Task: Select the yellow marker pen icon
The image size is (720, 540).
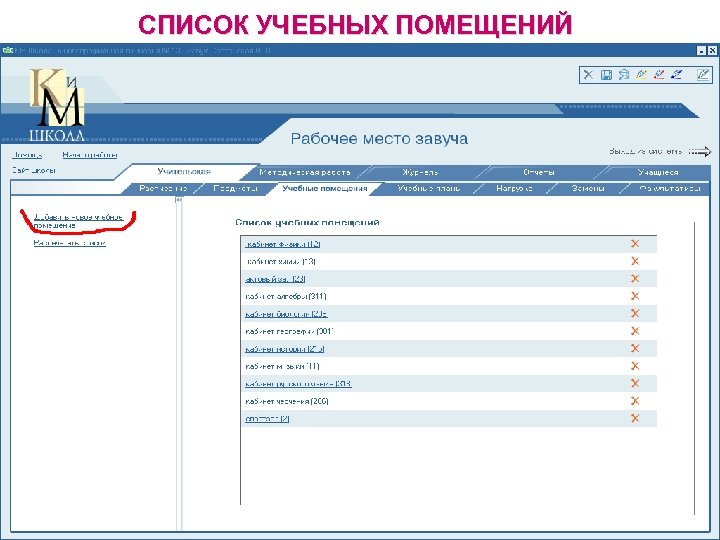Action: click(641, 74)
